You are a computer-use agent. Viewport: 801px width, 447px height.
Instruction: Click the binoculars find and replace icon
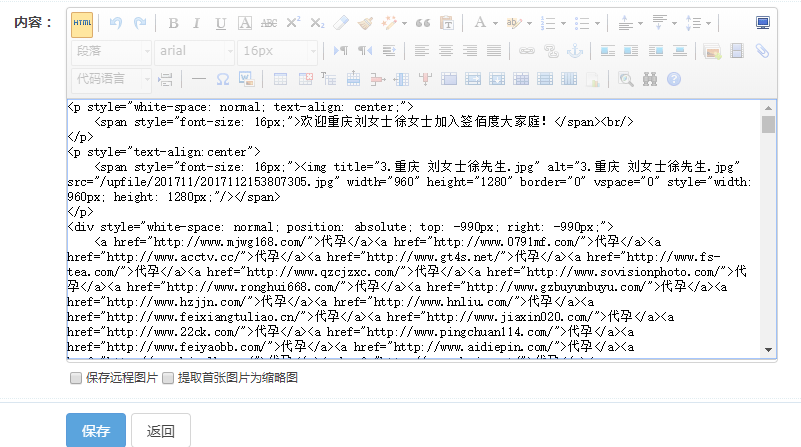pyautogui.click(x=650, y=78)
